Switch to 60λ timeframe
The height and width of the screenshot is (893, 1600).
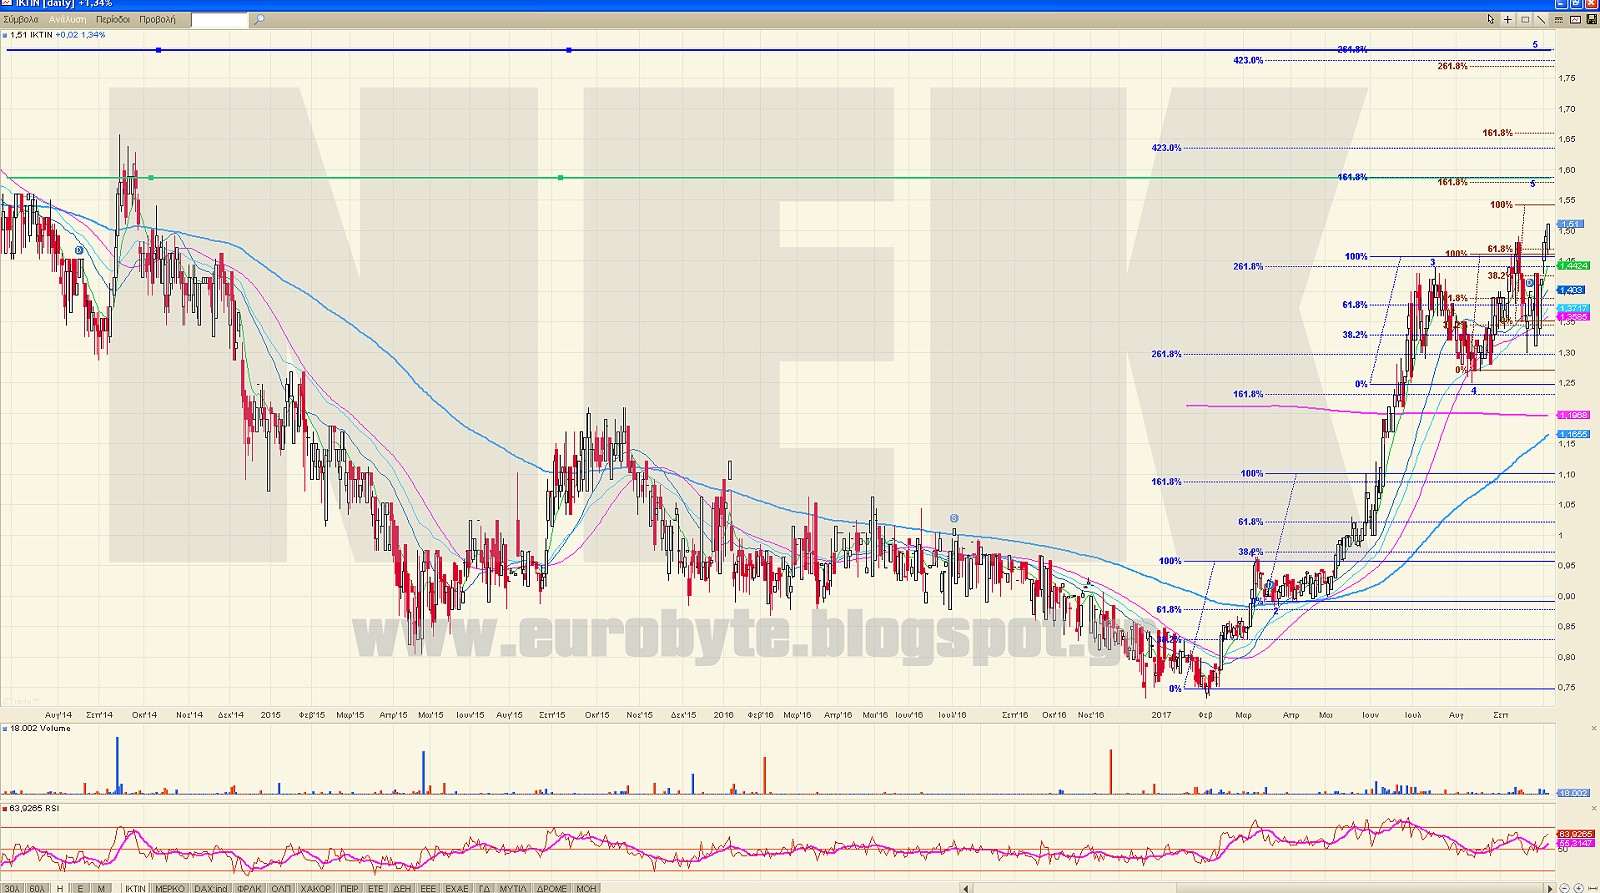(x=36, y=888)
